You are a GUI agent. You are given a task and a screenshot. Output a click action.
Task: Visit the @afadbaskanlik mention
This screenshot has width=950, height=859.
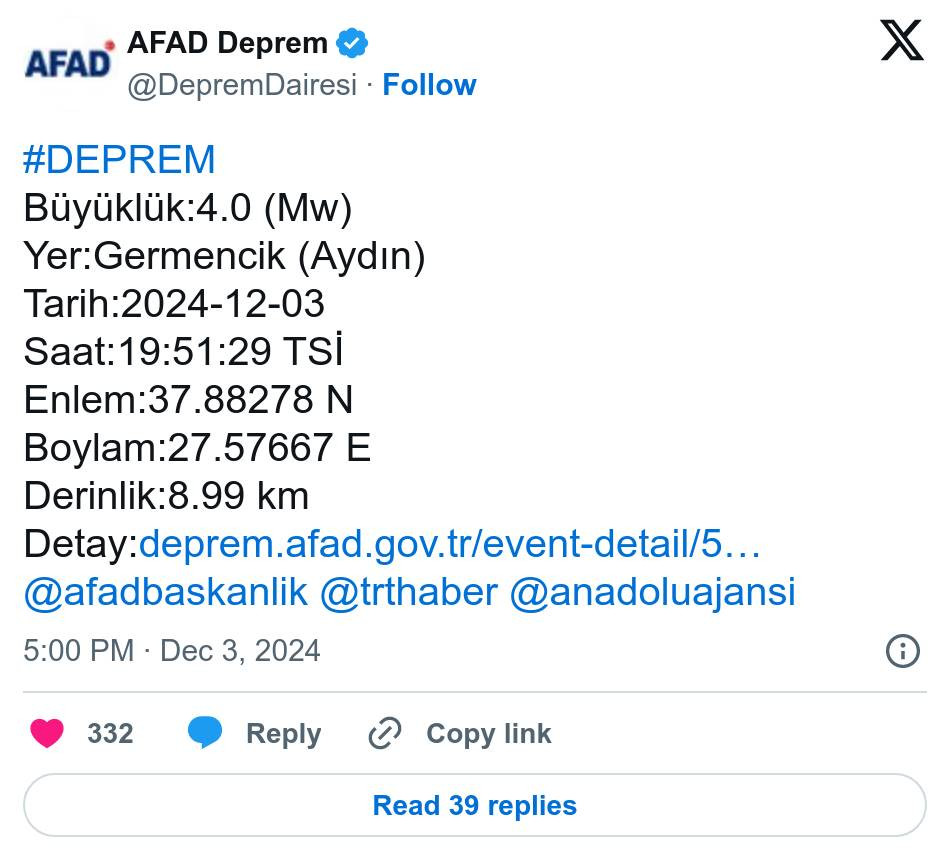(x=165, y=592)
